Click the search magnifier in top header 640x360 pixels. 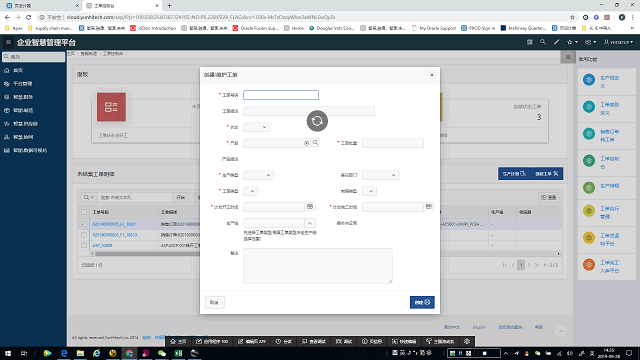pyautogui.click(x=542, y=42)
